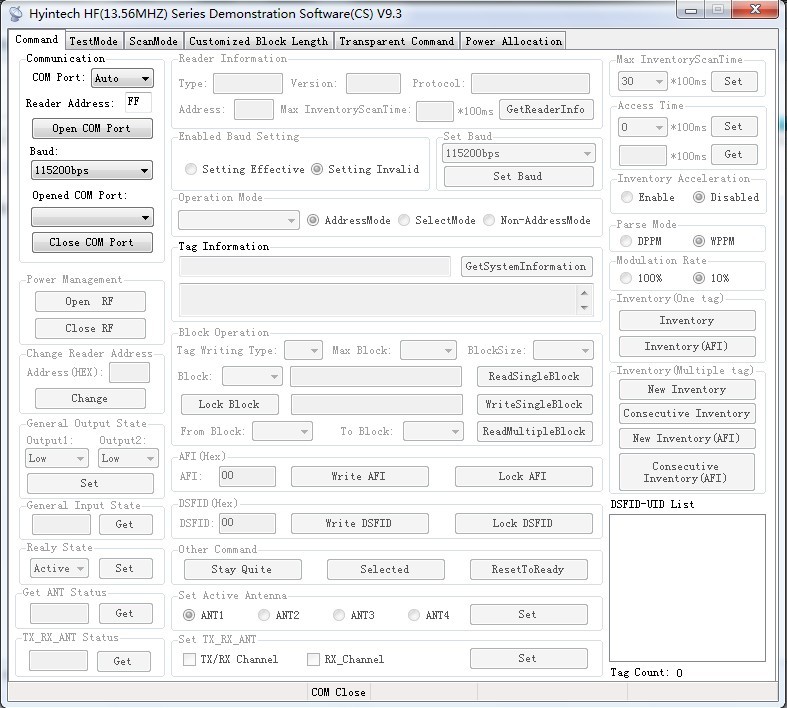Image resolution: width=787 pixels, height=708 pixels.
Task: Click Open COM Port button
Action: (x=92, y=128)
